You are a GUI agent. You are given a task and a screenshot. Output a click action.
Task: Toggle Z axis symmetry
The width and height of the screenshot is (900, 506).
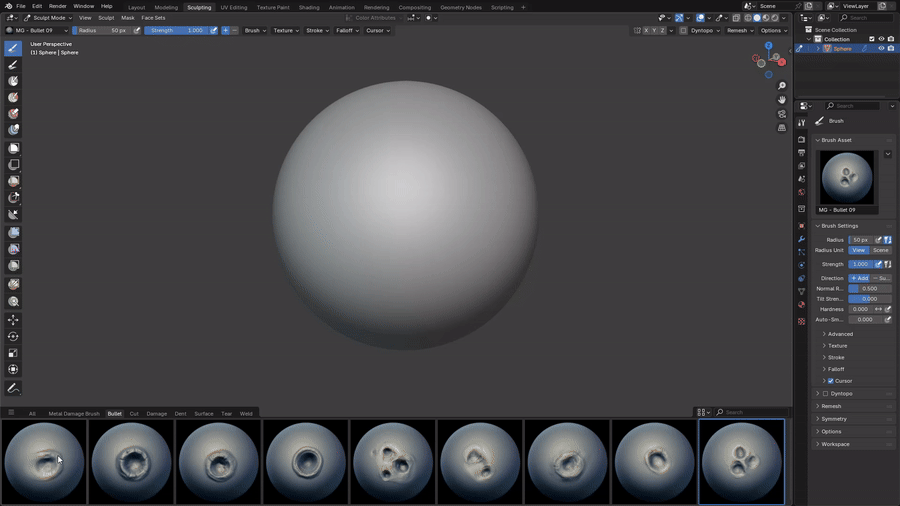tap(662, 30)
